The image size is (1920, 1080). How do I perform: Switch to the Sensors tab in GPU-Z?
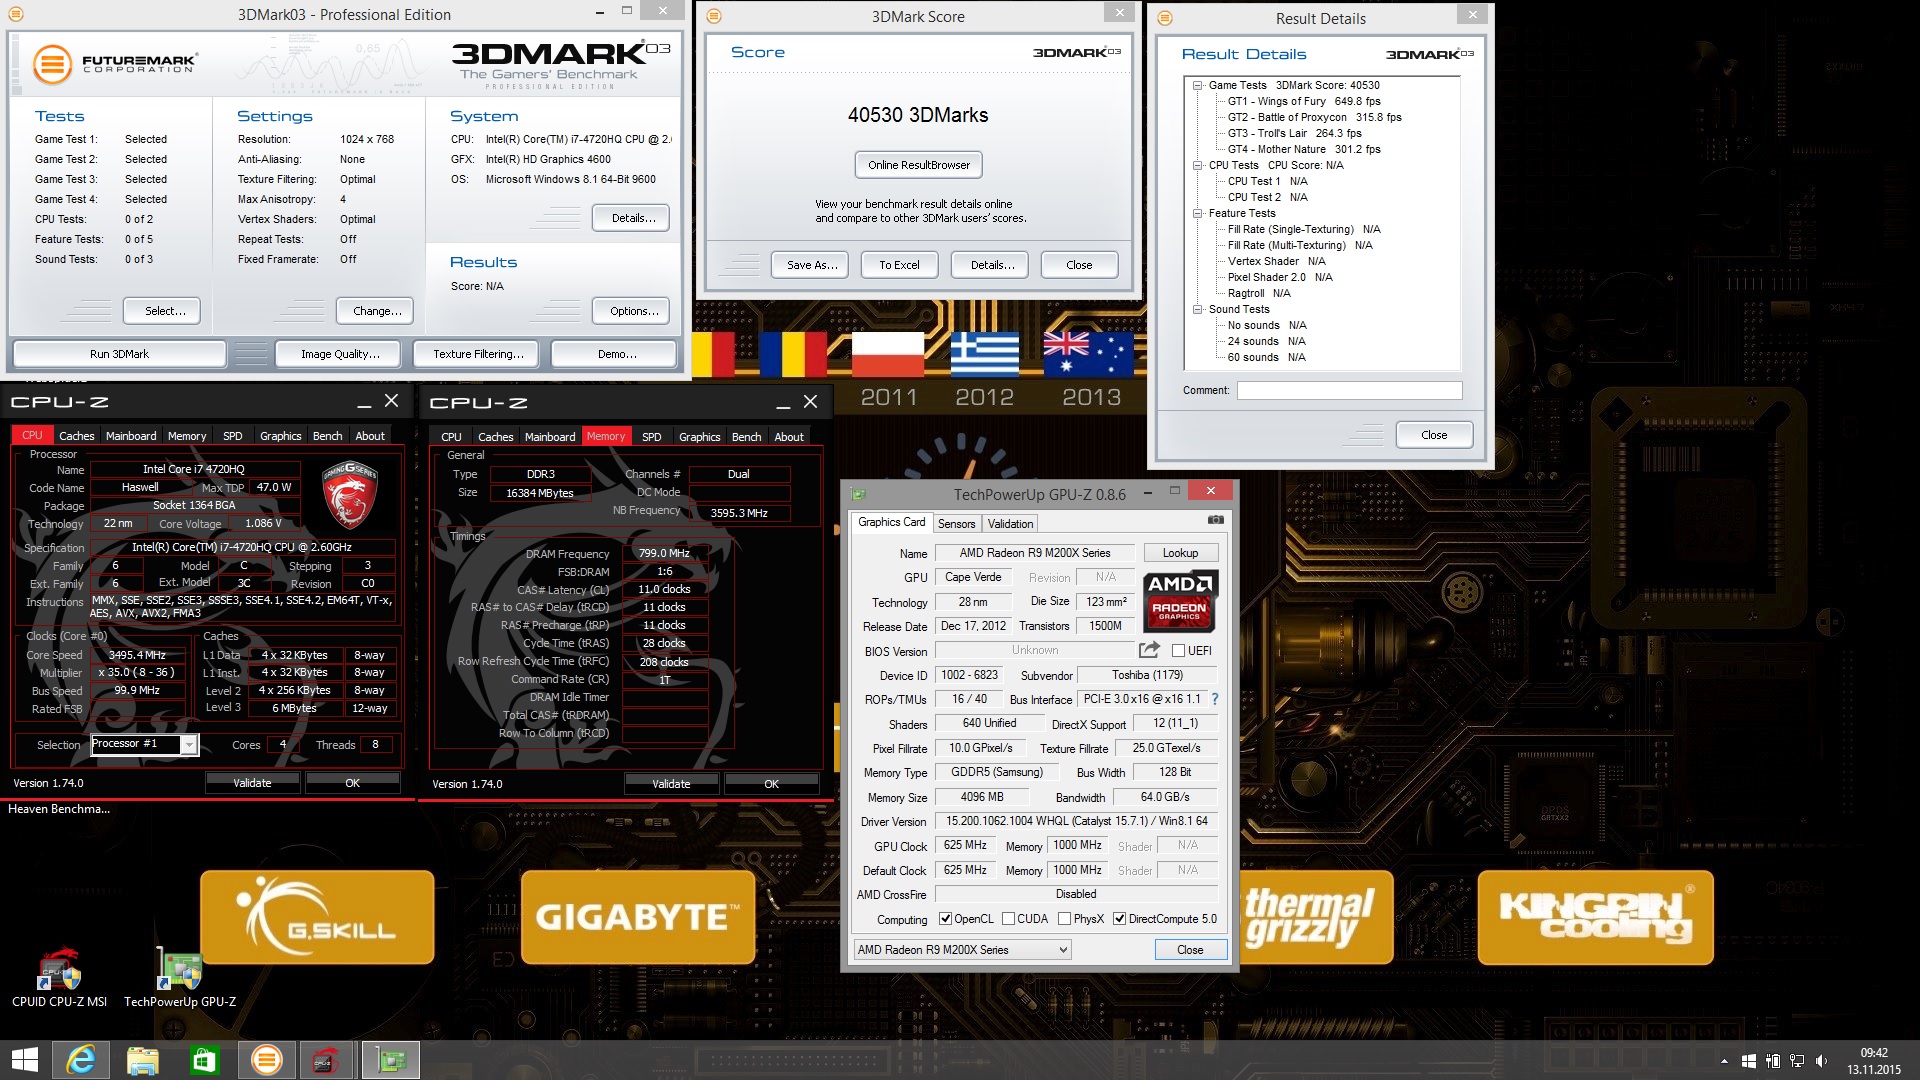coord(956,524)
